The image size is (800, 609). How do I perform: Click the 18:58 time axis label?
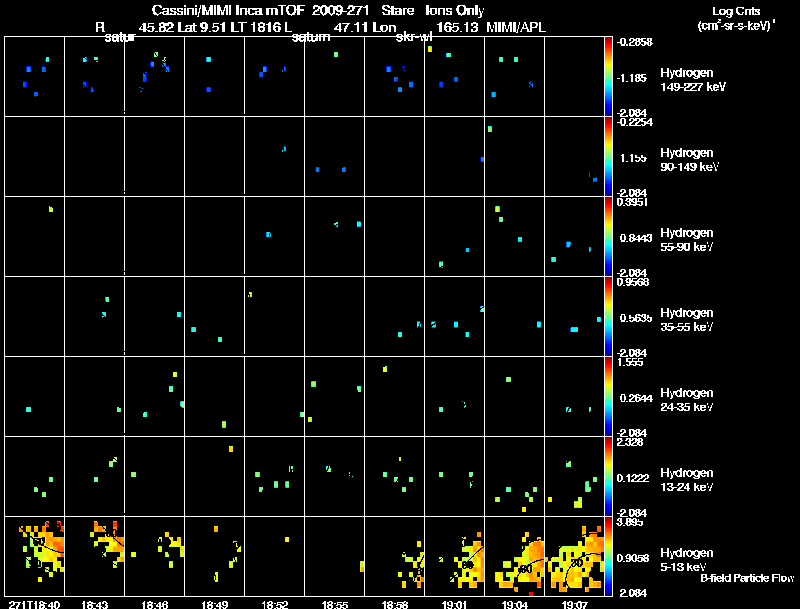point(395,605)
